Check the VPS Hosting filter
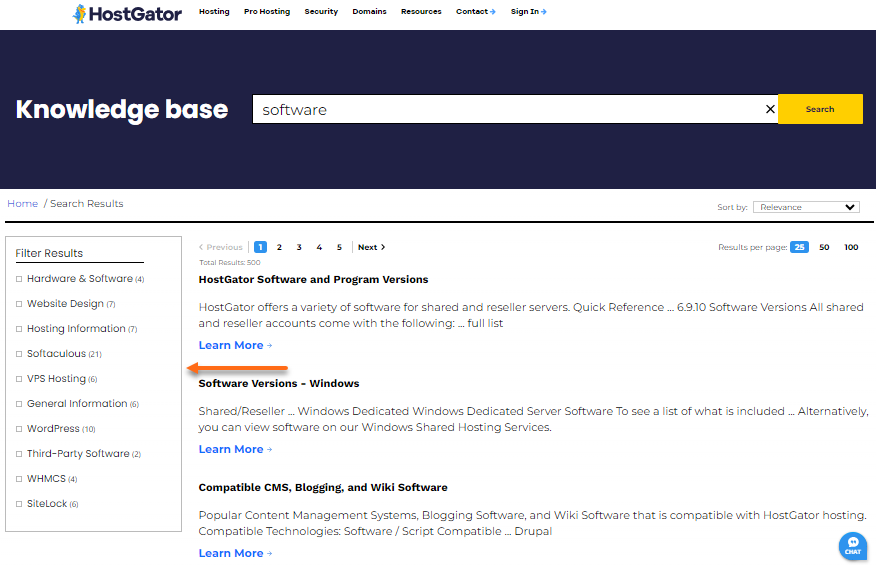Image resolution: width=876 pixels, height=565 pixels. pyautogui.click(x=19, y=379)
